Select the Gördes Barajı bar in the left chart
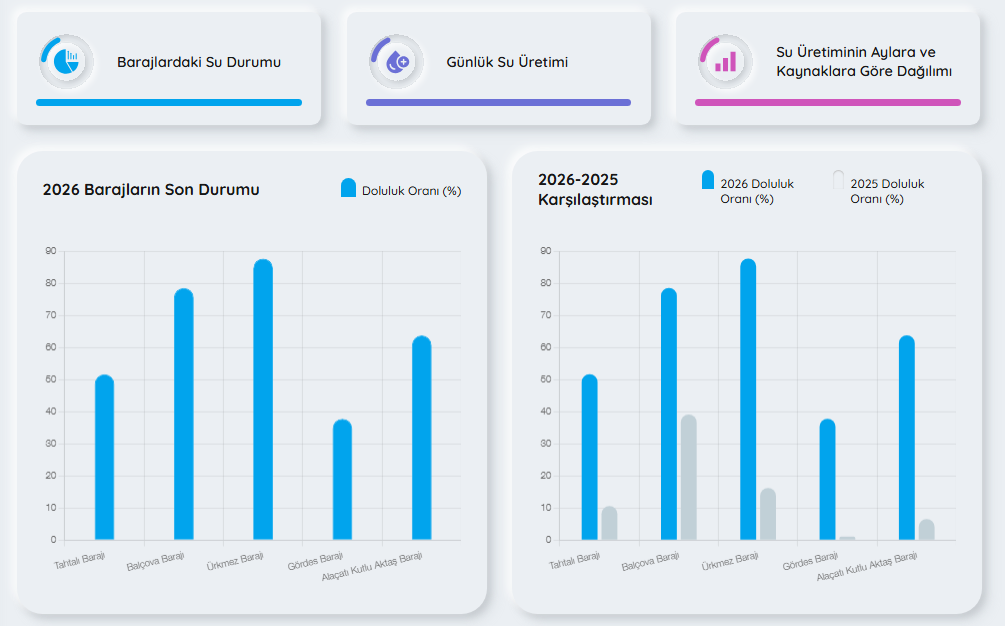Viewport: 1005px width, 626px height. pos(342,480)
